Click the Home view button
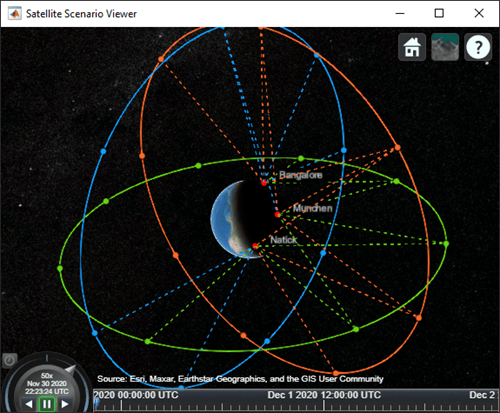 coord(412,47)
